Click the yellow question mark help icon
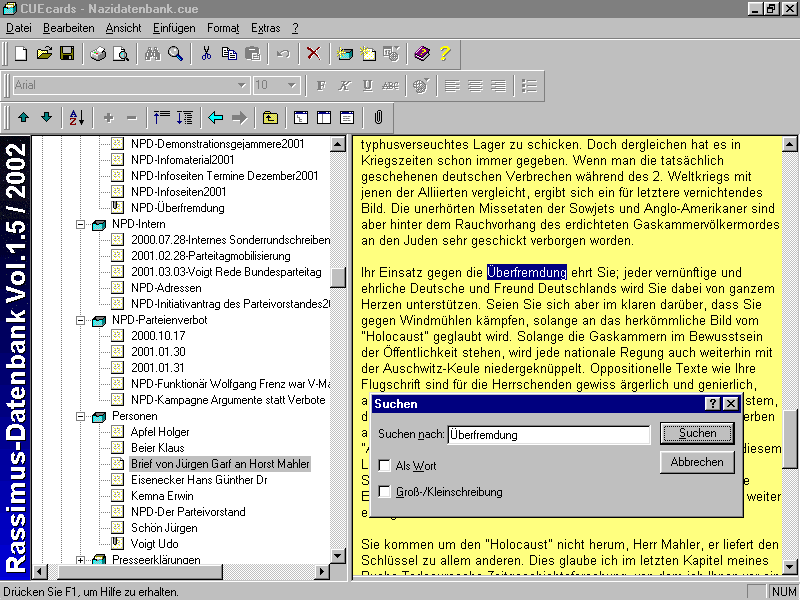 pos(445,54)
